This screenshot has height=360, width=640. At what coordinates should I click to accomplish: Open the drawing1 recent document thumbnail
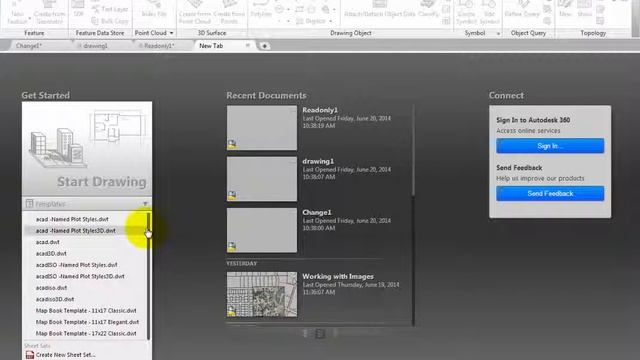(x=262, y=179)
